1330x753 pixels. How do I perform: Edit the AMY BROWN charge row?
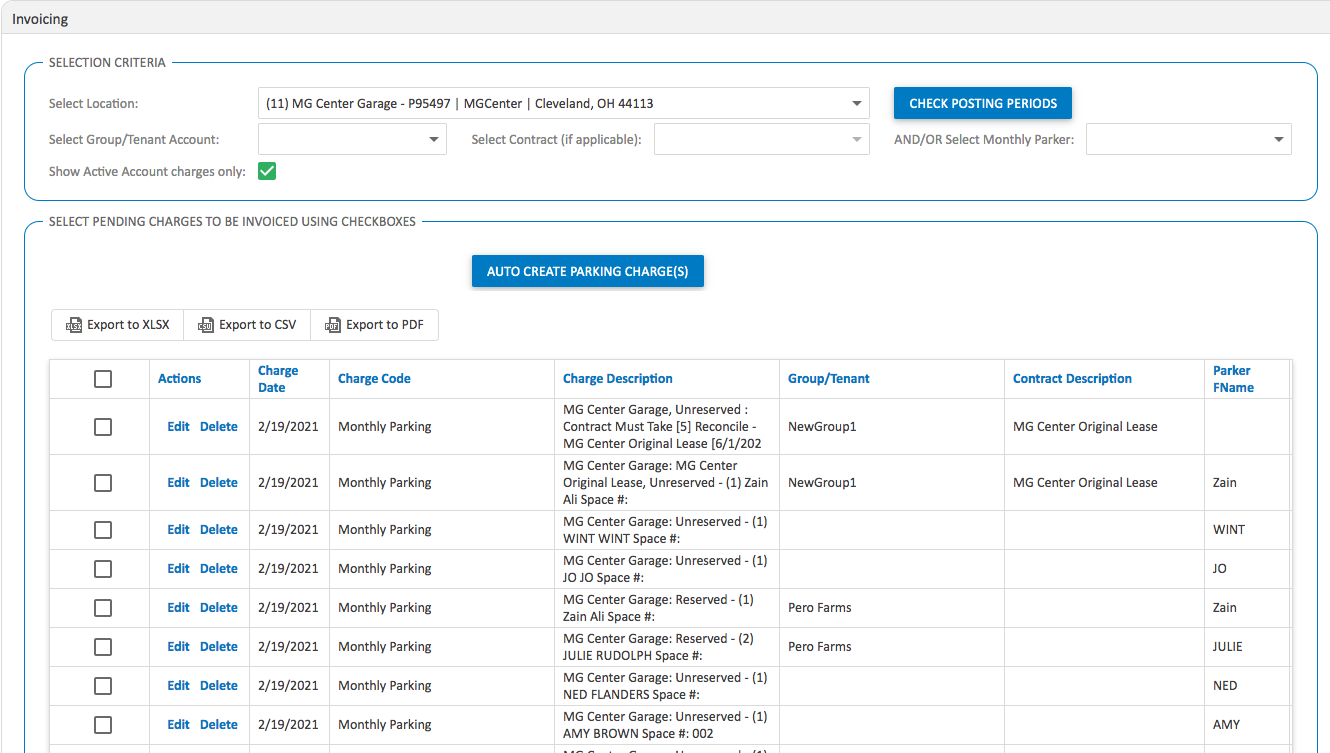[x=177, y=724]
